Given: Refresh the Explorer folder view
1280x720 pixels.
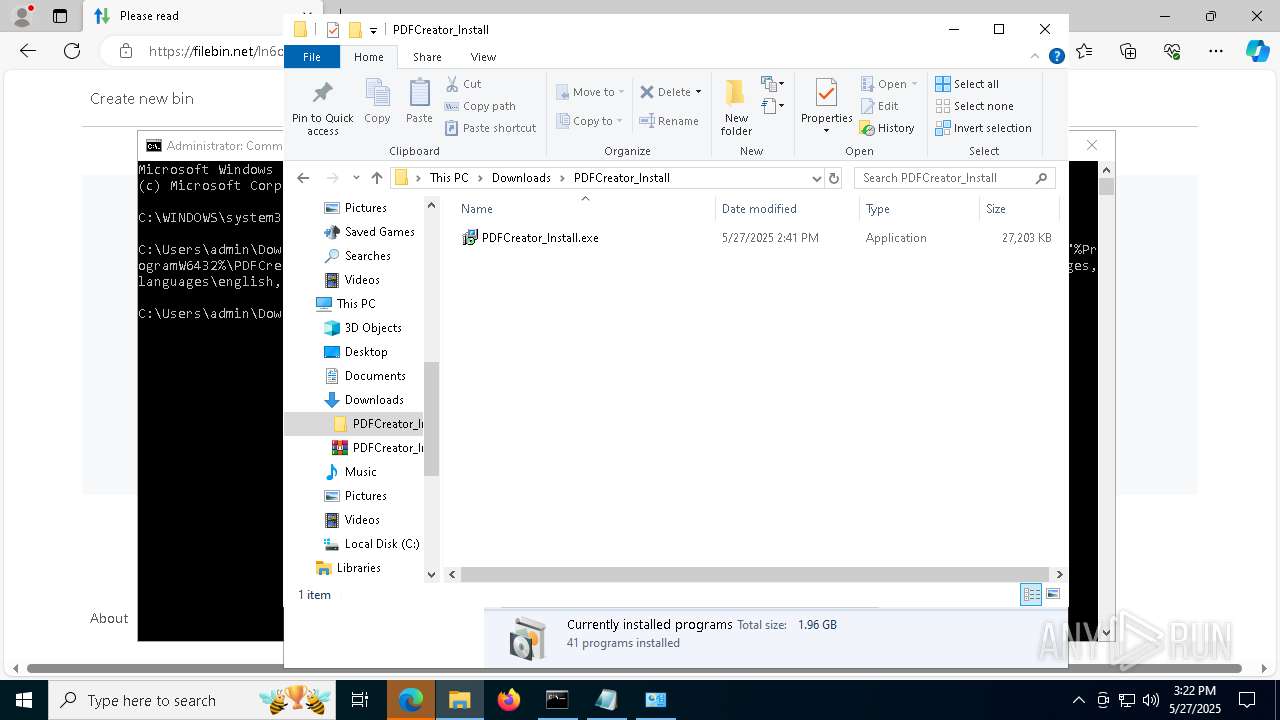Looking at the screenshot, I should 834,178.
